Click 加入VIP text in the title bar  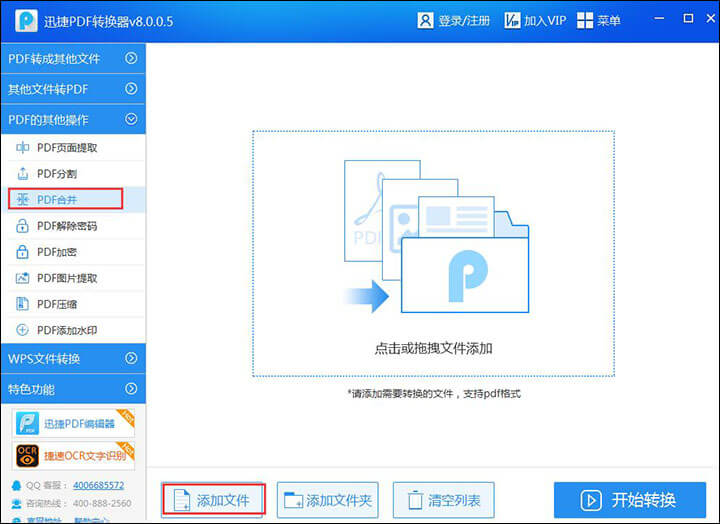pos(545,21)
